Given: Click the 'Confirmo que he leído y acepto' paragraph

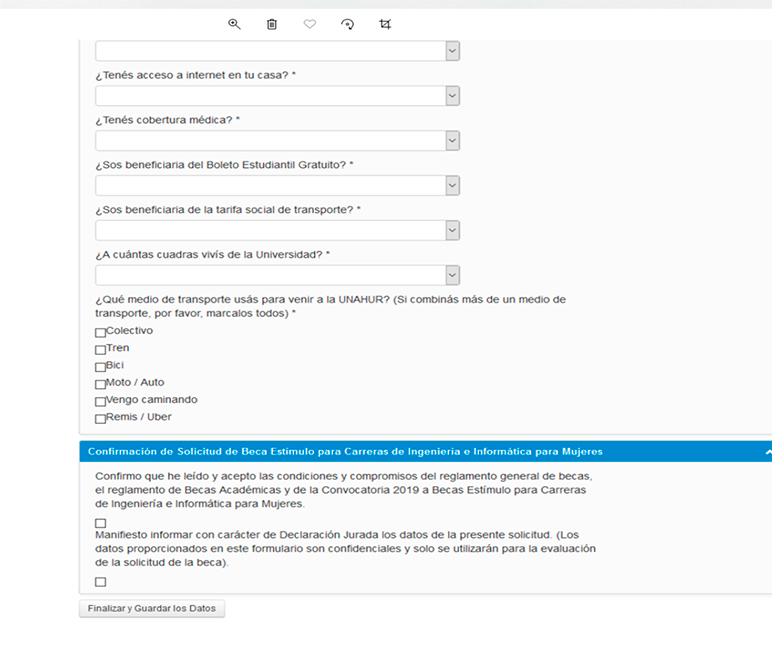Looking at the screenshot, I should tap(344, 490).
